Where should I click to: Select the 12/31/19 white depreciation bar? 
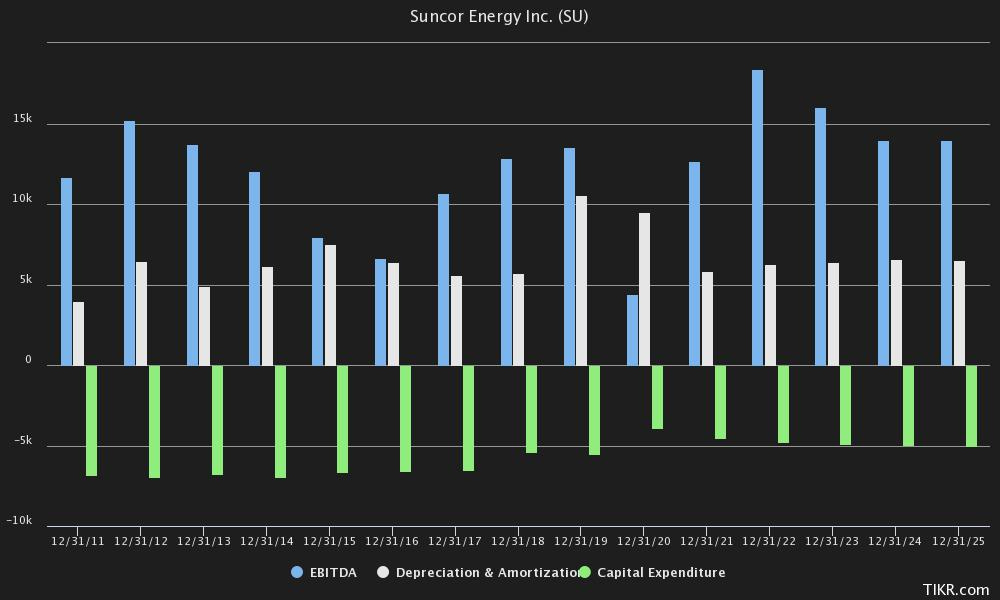coord(581,281)
